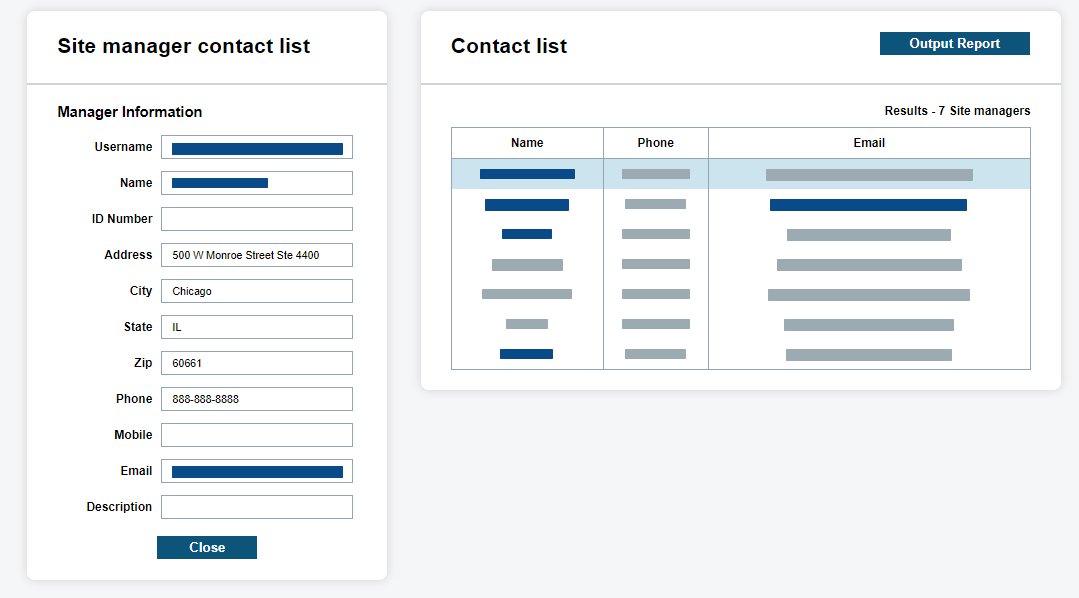Click the State field showing IL
The height and width of the screenshot is (598, 1079).
pyautogui.click(x=257, y=327)
